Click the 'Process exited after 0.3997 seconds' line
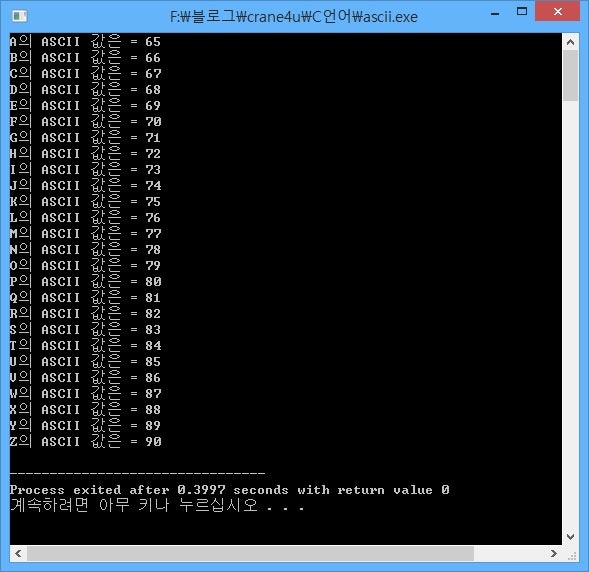 (x=230, y=490)
